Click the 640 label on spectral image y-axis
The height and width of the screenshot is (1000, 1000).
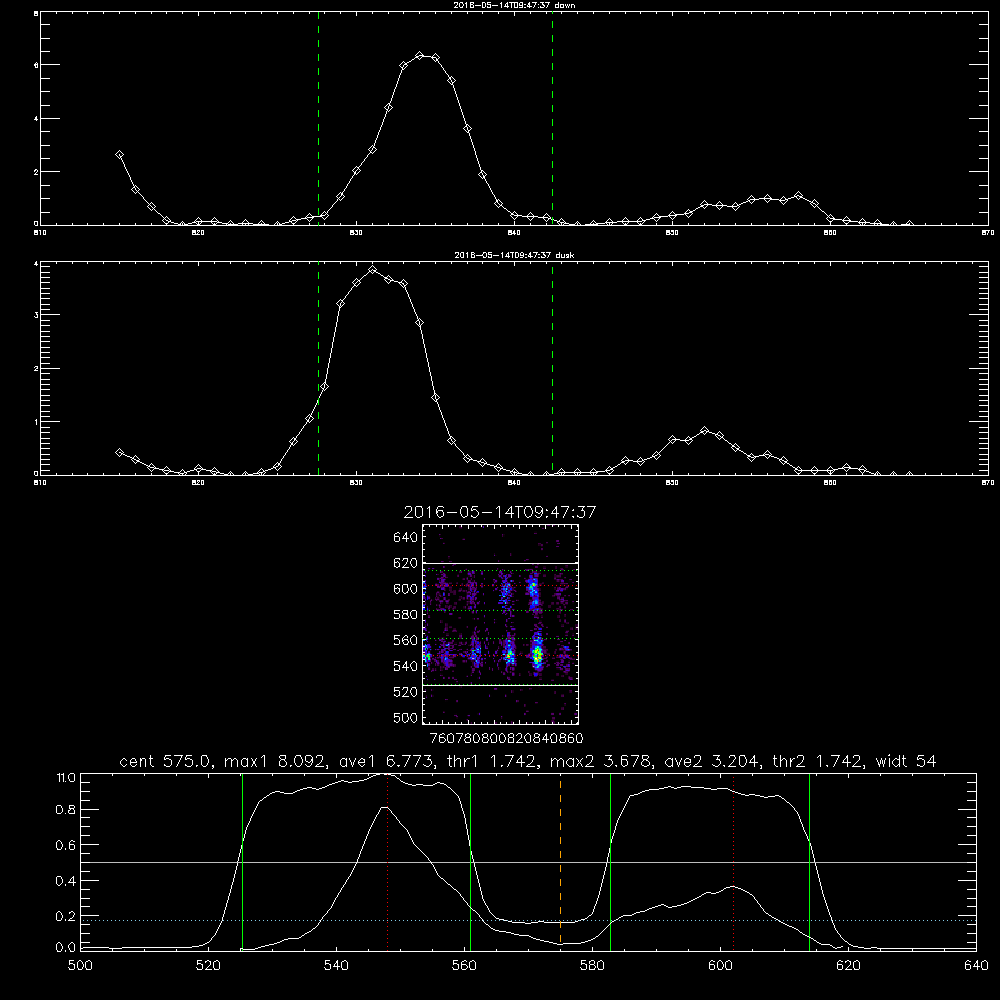405,538
